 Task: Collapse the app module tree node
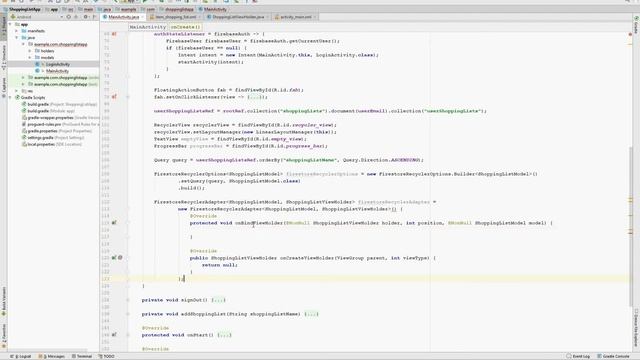click(11, 24)
